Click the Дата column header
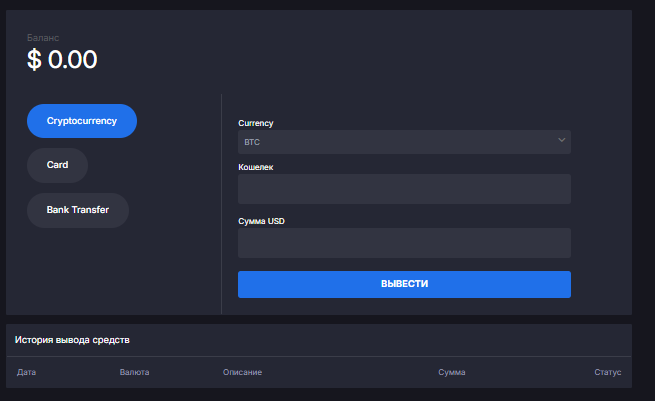 [x=27, y=372]
